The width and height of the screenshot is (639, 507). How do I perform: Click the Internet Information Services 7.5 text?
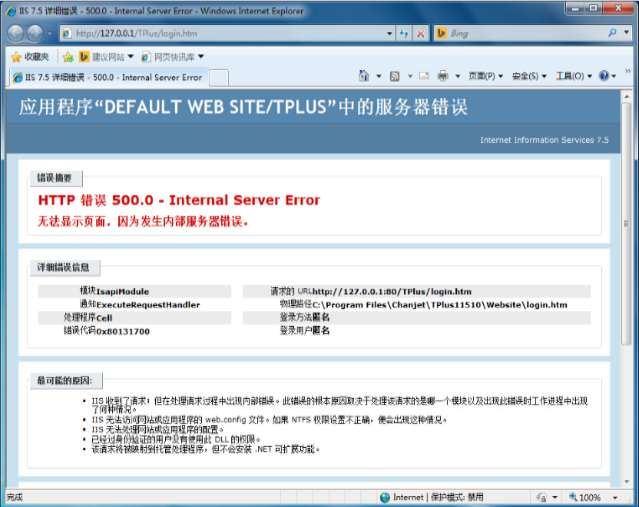pyautogui.click(x=544, y=140)
